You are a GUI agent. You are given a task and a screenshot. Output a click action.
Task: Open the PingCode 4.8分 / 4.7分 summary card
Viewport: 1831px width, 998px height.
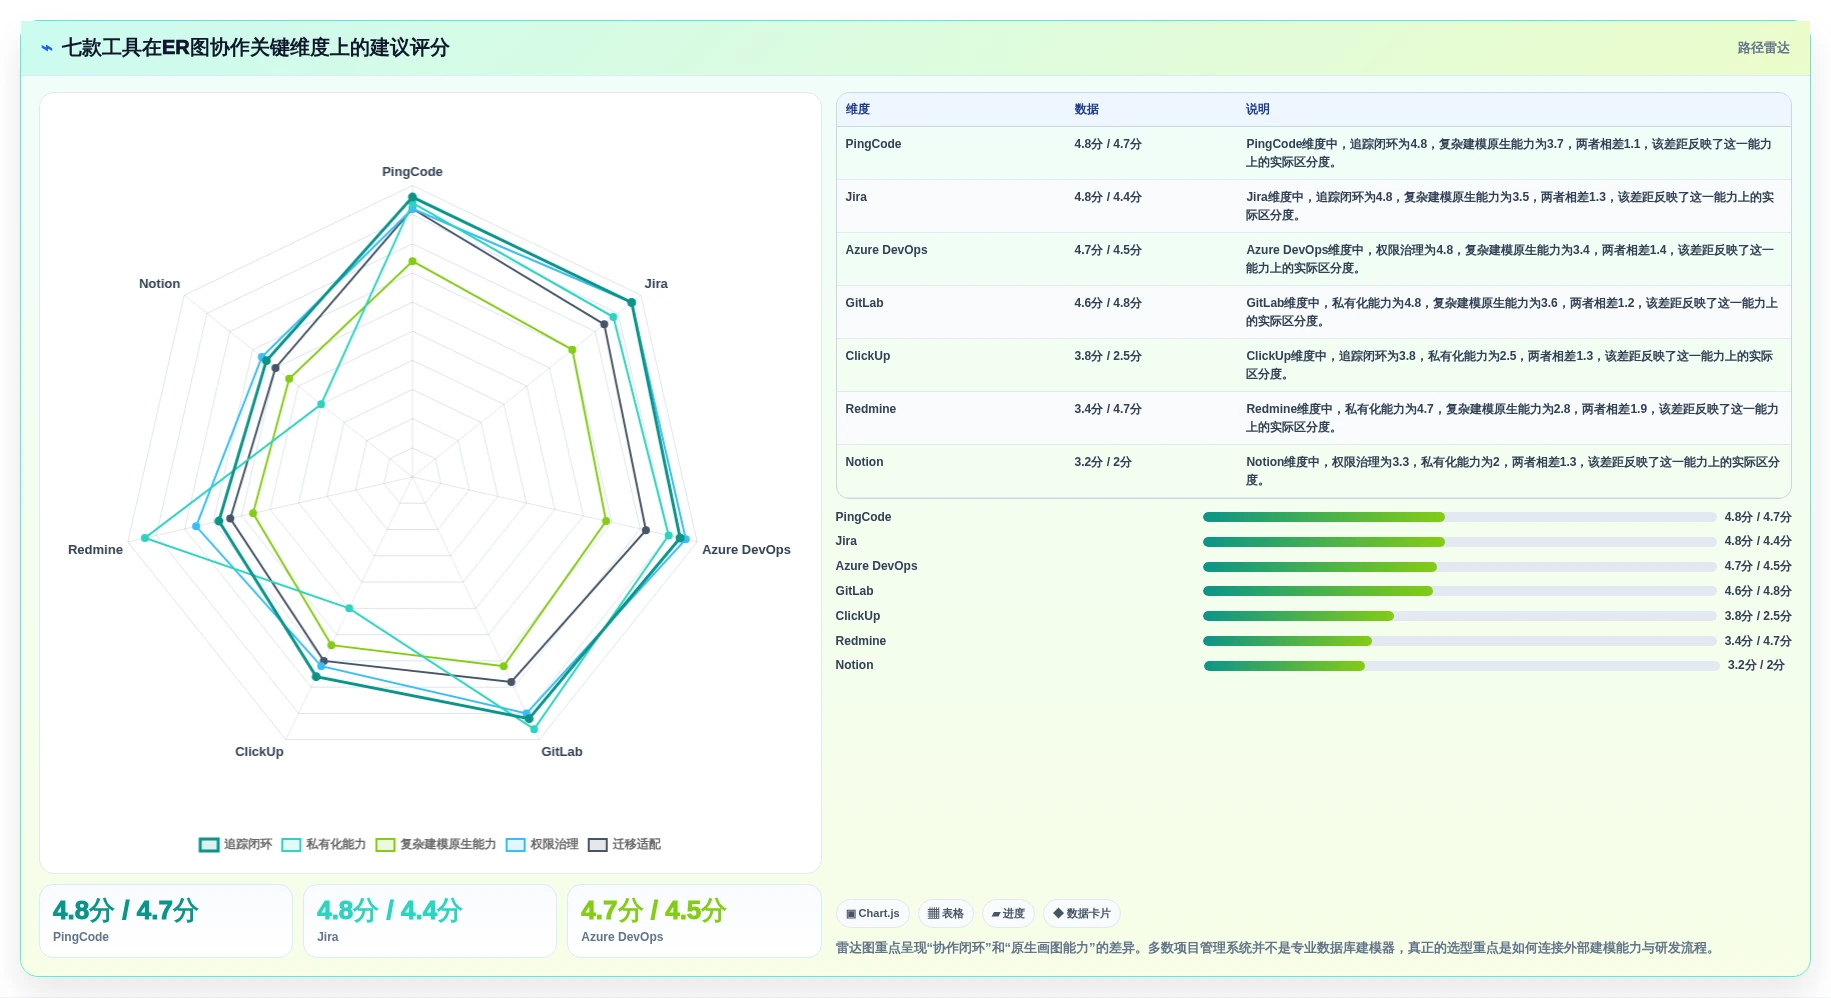(x=166, y=921)
